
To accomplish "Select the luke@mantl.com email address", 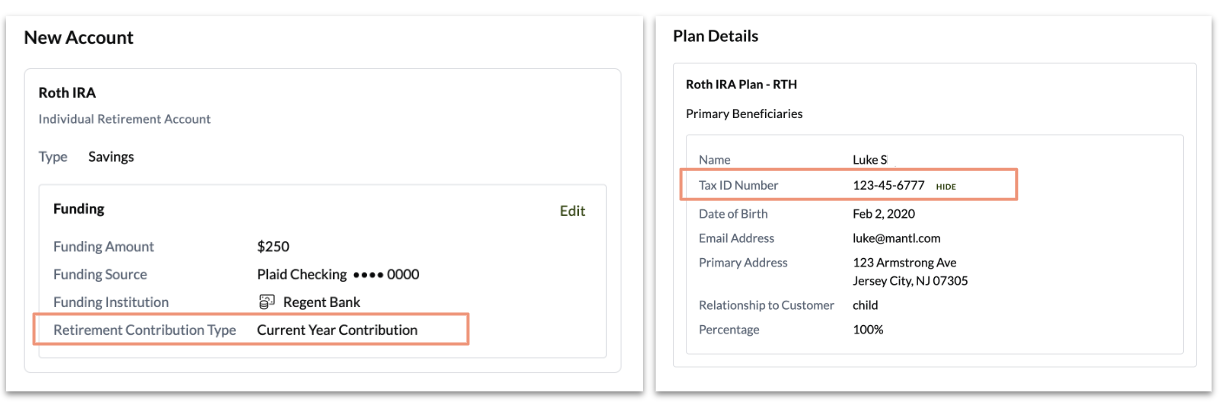I will pos(896,238).
